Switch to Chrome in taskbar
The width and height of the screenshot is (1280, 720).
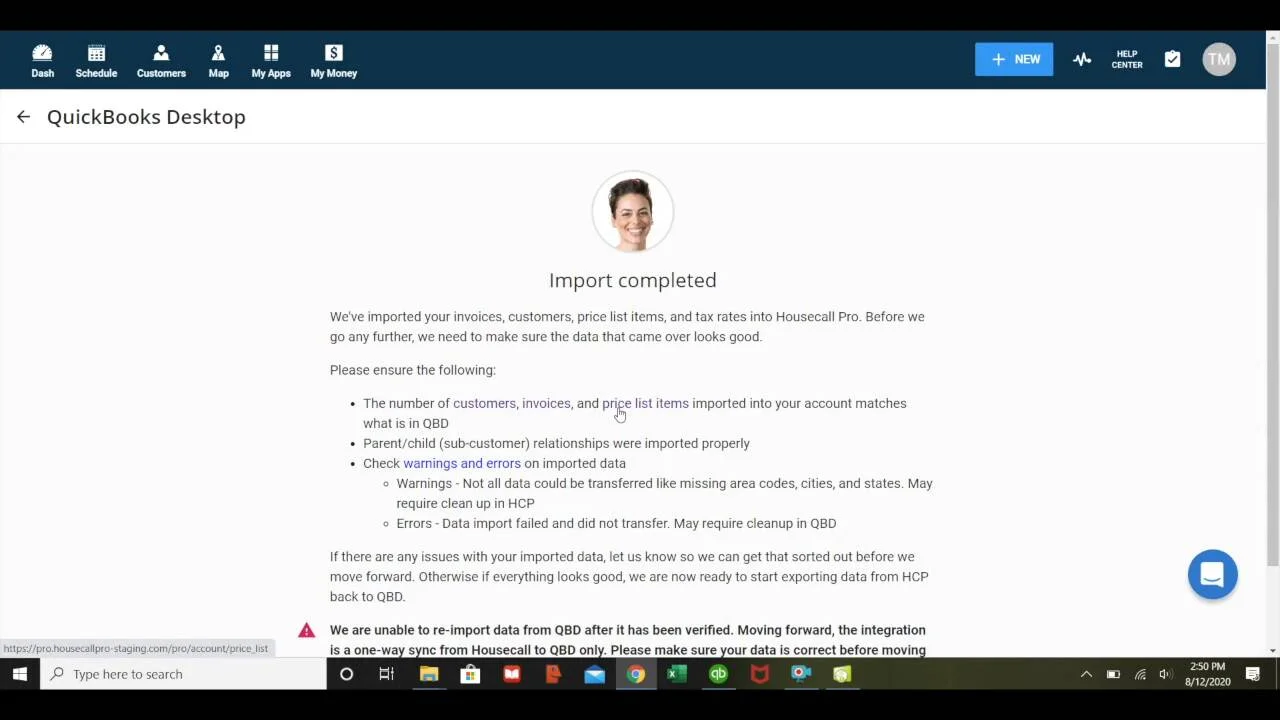coord(636,674)
